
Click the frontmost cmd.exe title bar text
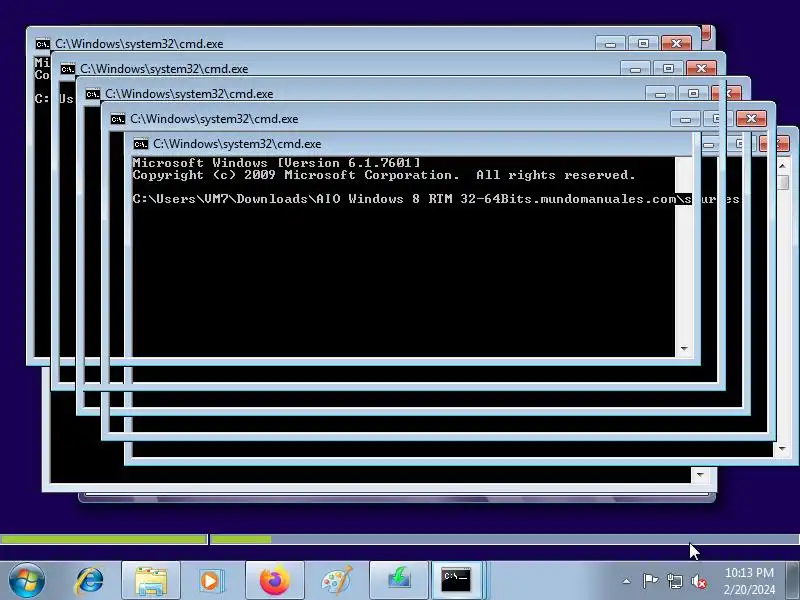click(237, 144)
